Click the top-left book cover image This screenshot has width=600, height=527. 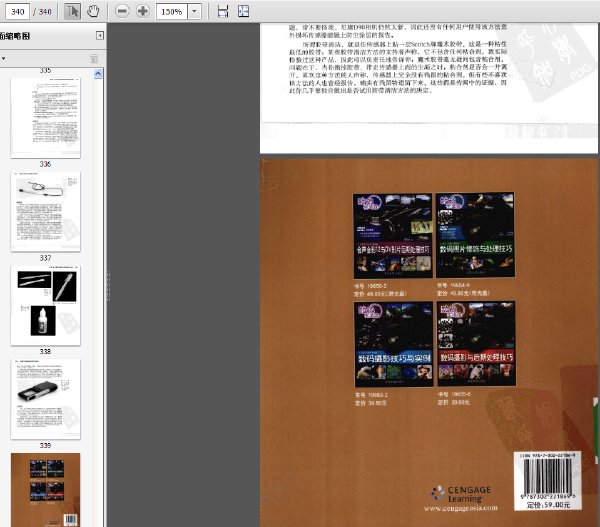(393, 235)
